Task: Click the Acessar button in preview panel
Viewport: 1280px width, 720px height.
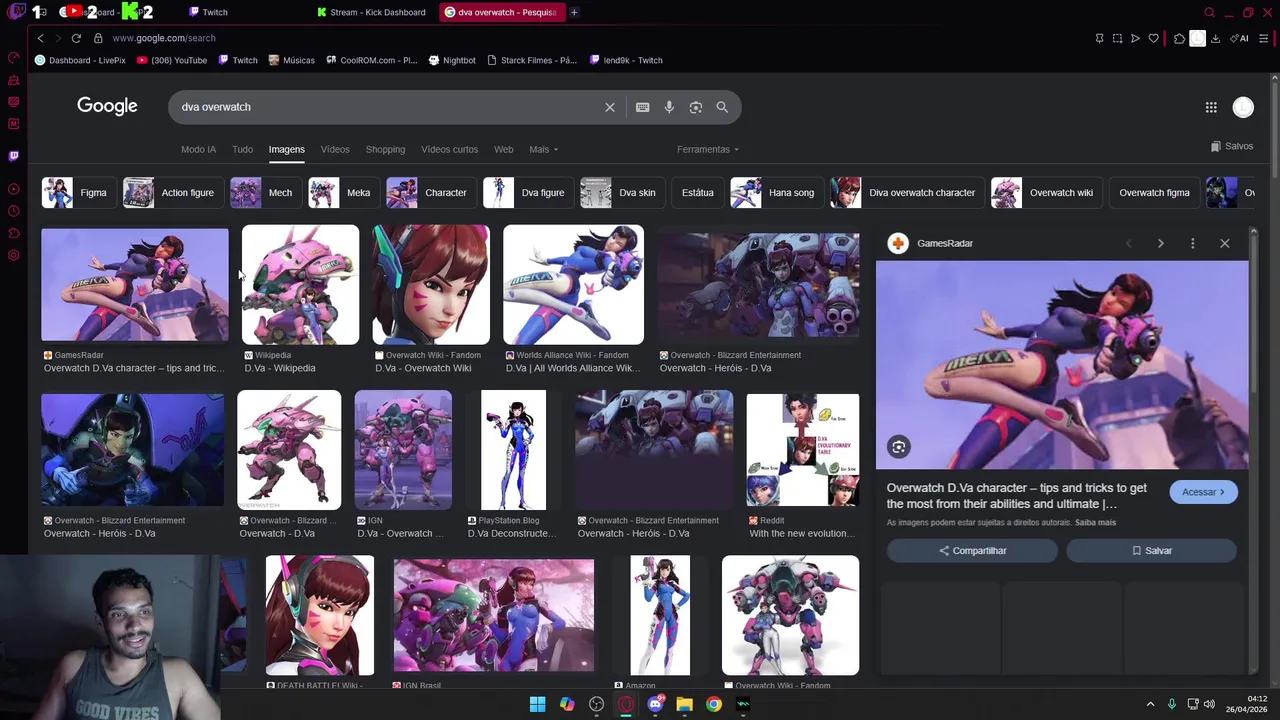Action: (x=1203, y=492)
